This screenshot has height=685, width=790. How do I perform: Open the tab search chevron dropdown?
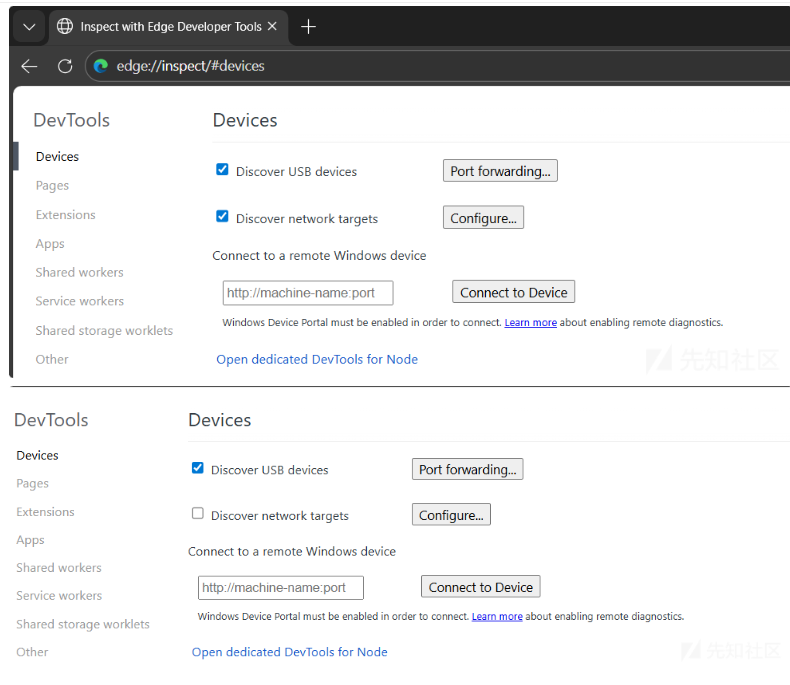point(29,27)
